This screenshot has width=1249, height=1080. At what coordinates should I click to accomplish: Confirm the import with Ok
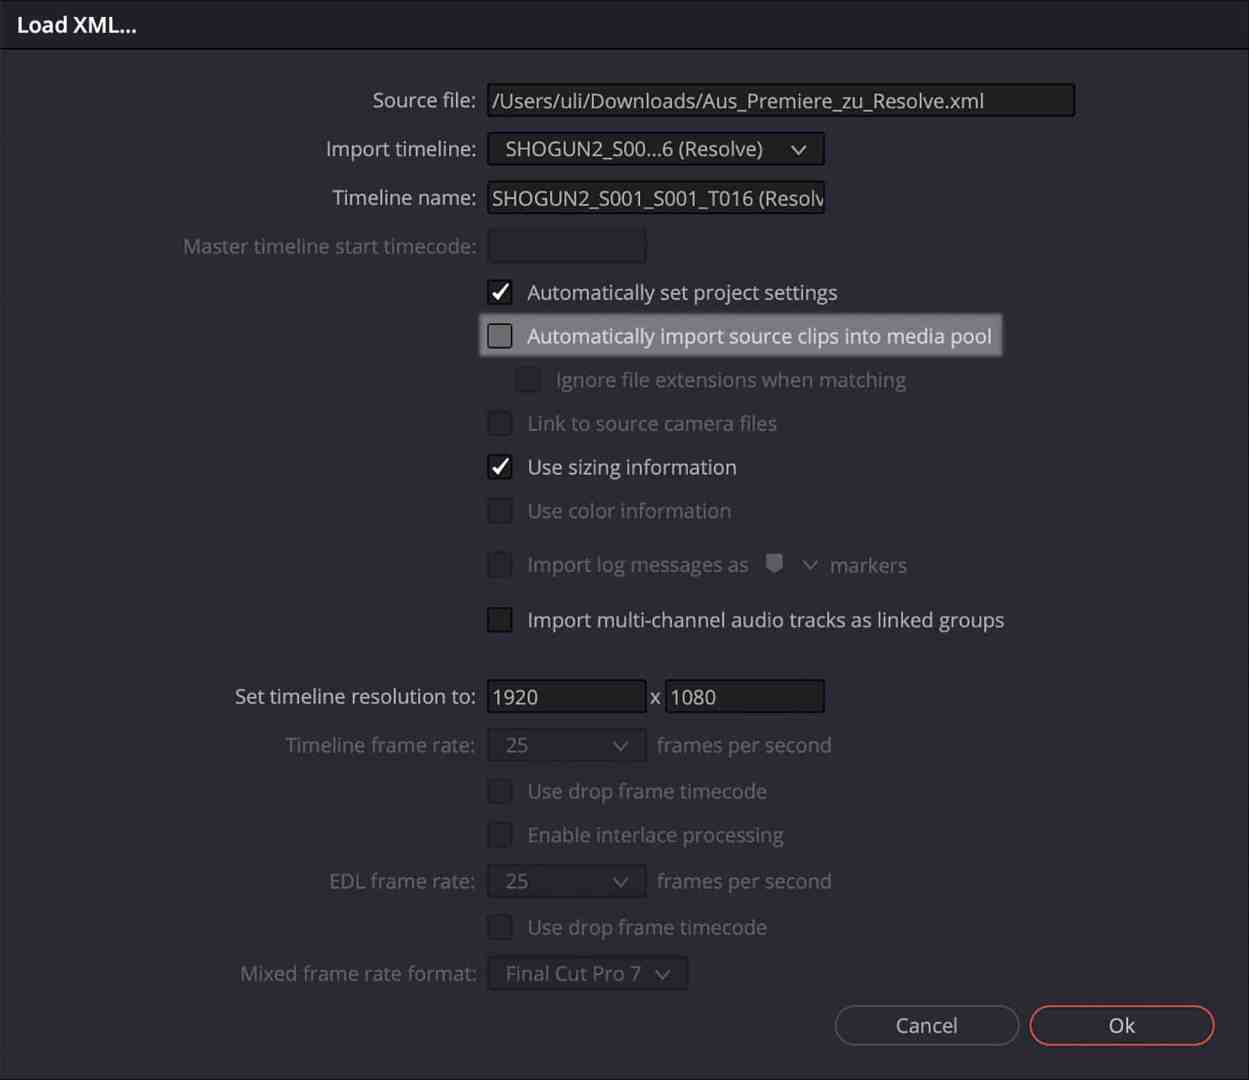pyautogui.click(x=1120, y=1025)
